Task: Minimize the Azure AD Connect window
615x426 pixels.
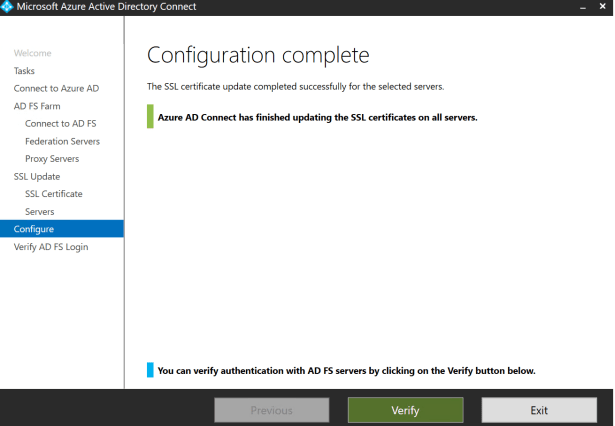Action: pos(581,8)
